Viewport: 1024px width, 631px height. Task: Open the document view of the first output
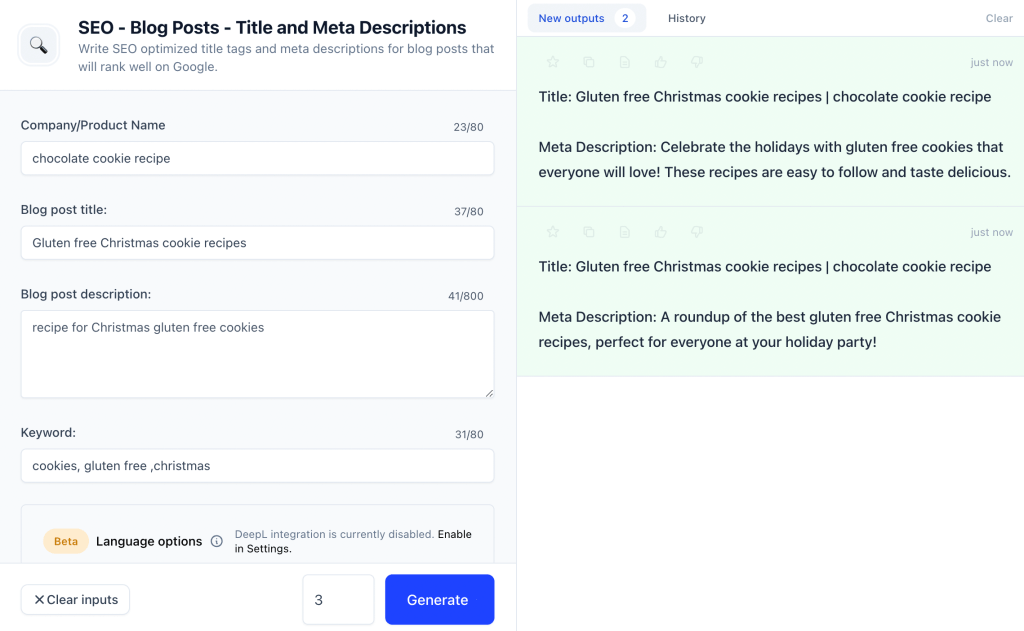[x=625, y=62]
